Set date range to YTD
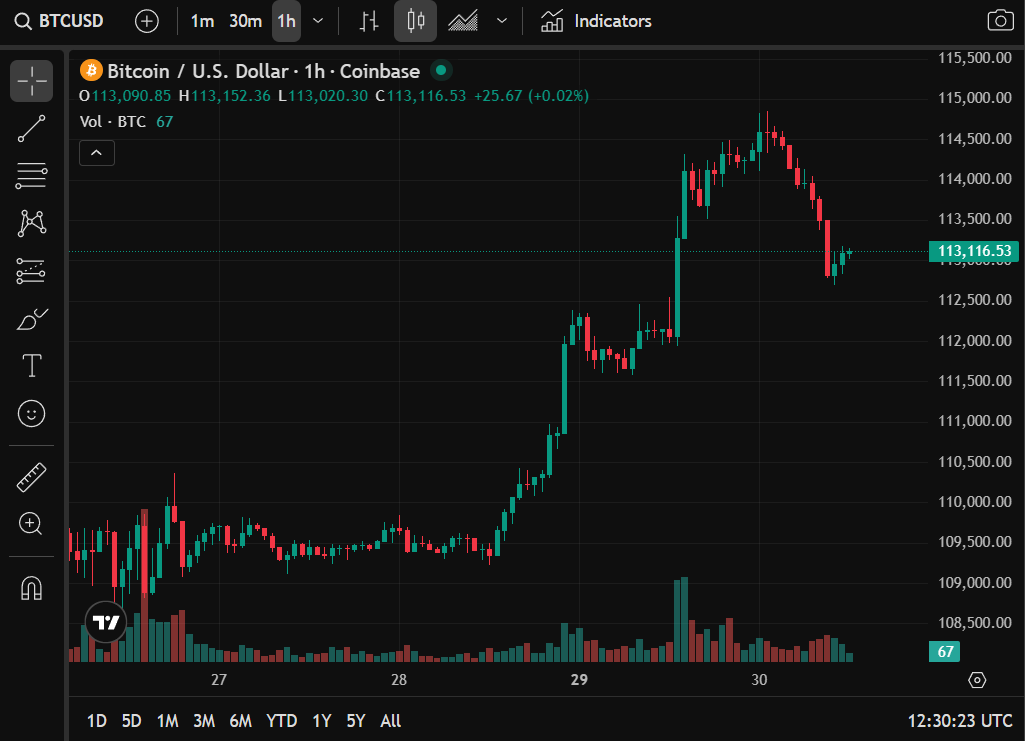Screen dimensions: 1027x741 tap(282, 721)
